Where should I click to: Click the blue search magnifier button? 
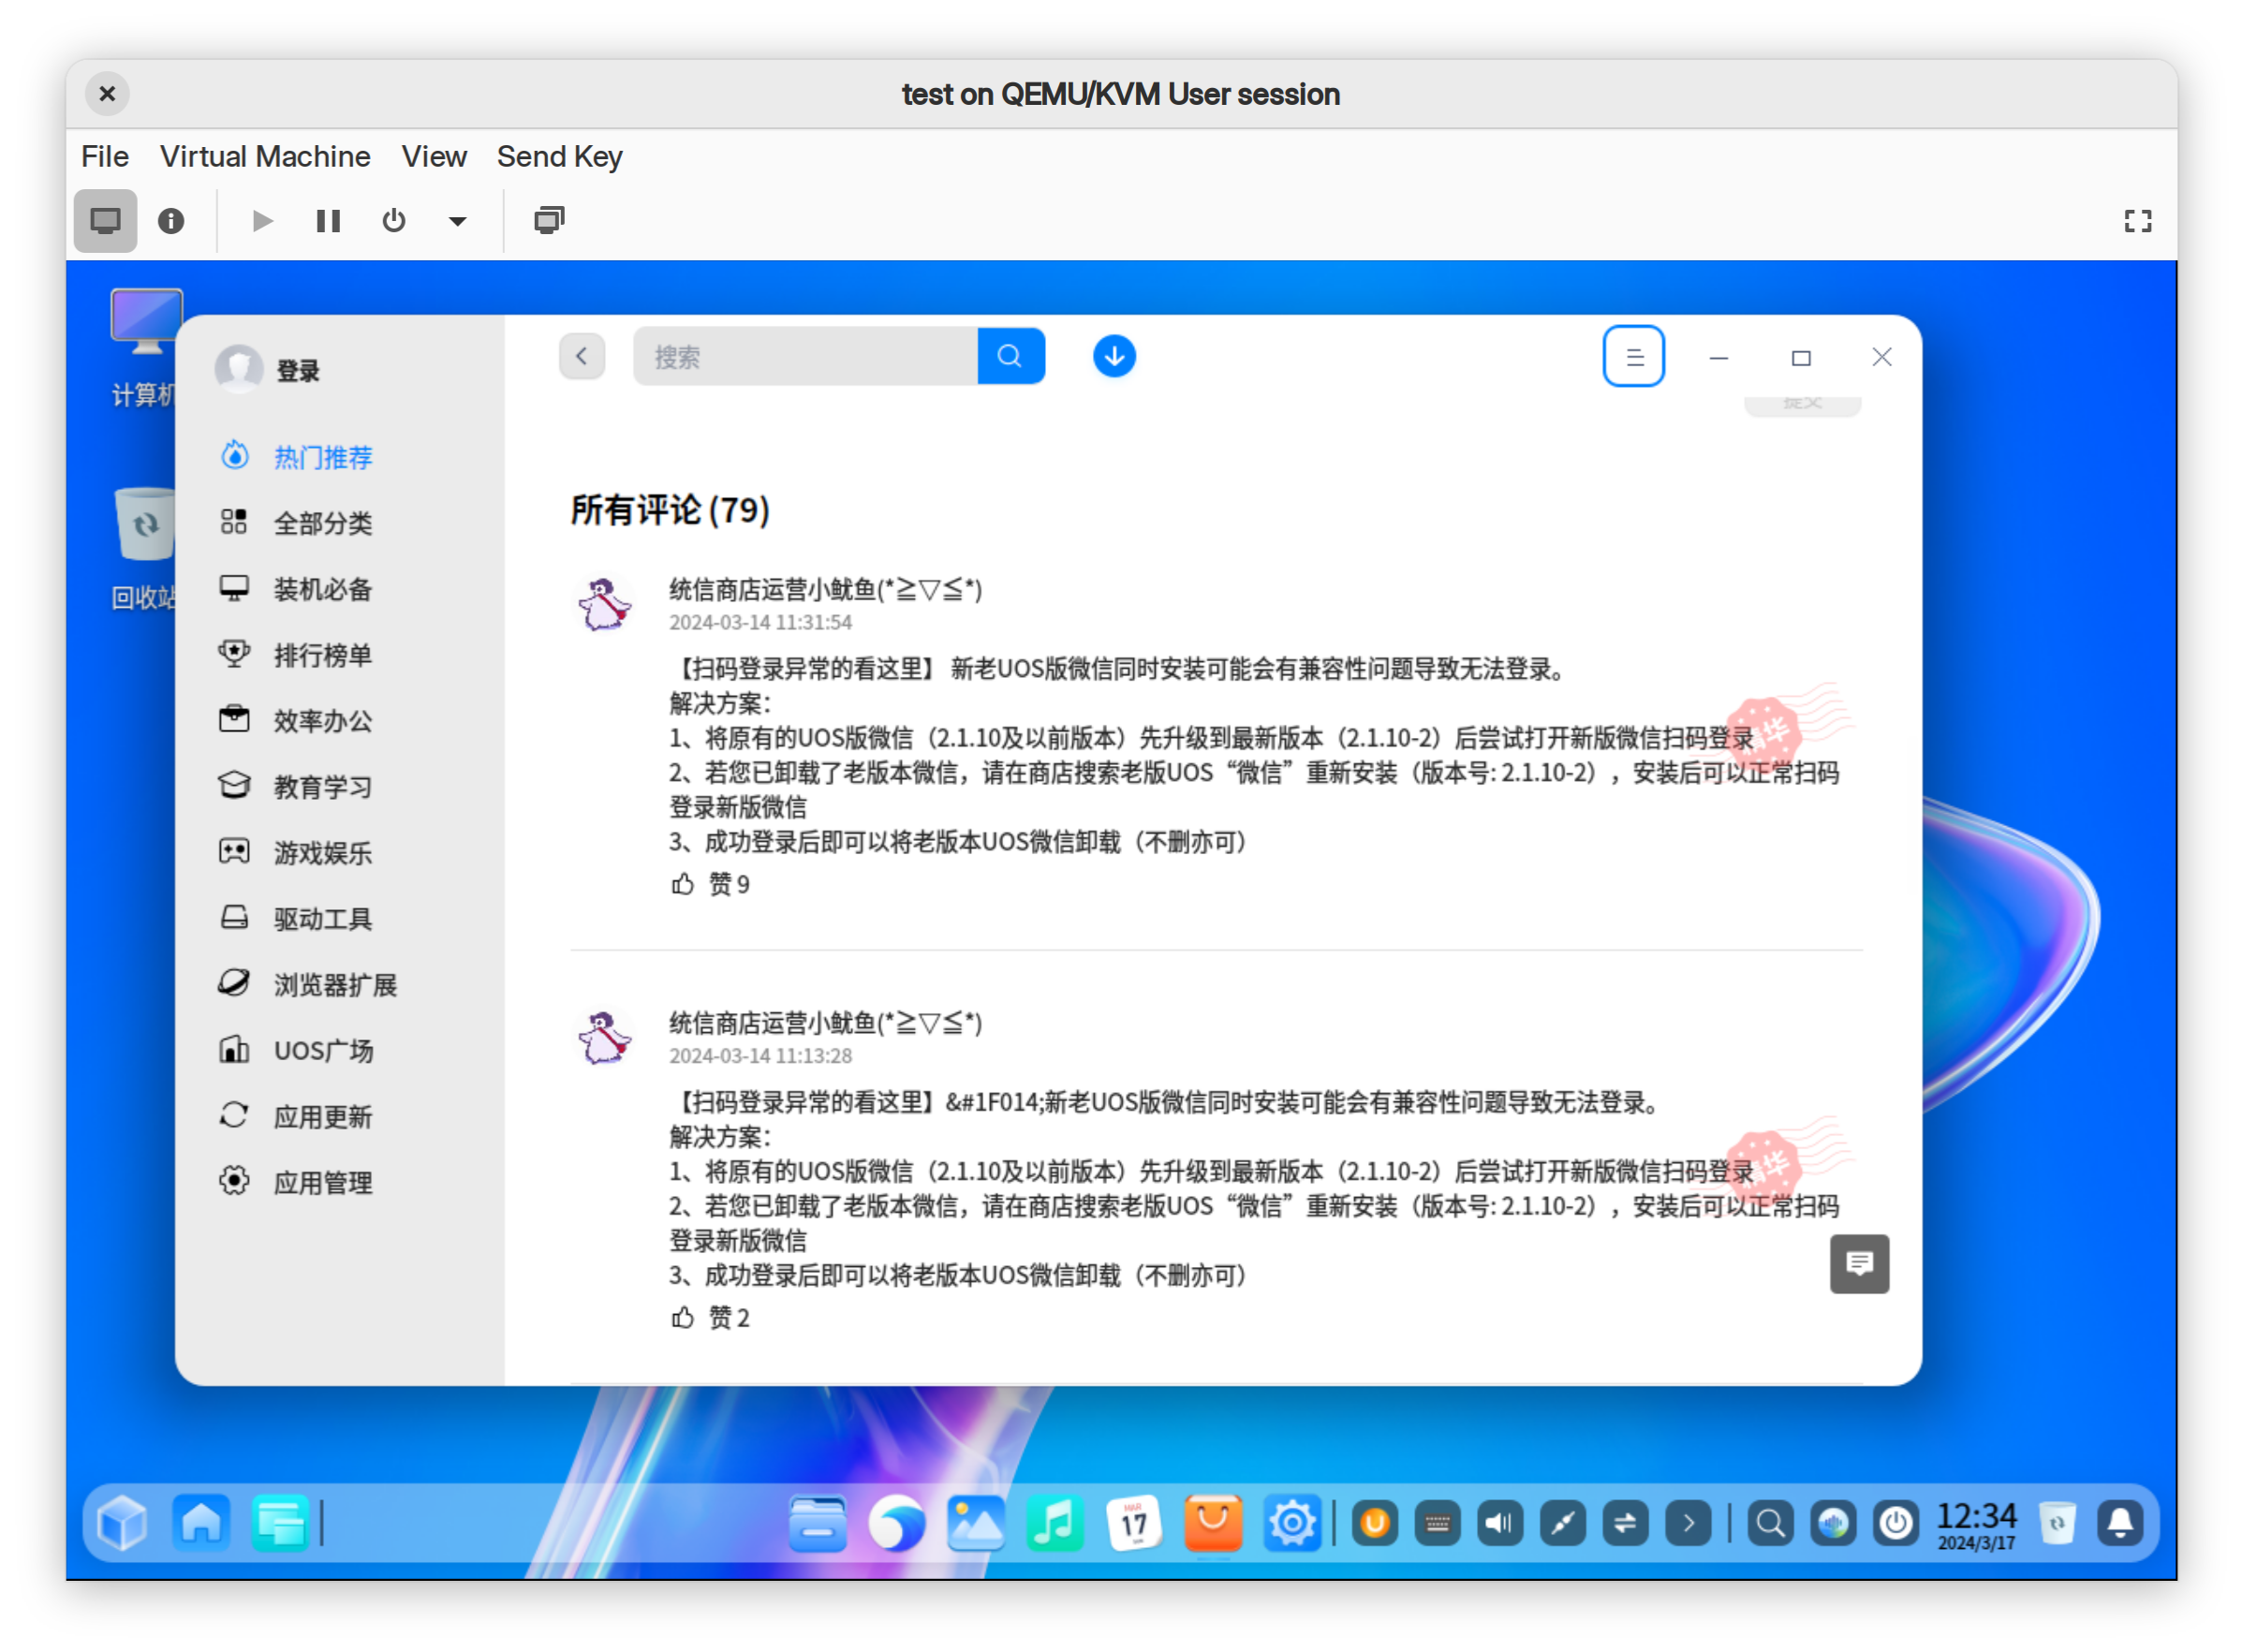[x=1010, y=356]
